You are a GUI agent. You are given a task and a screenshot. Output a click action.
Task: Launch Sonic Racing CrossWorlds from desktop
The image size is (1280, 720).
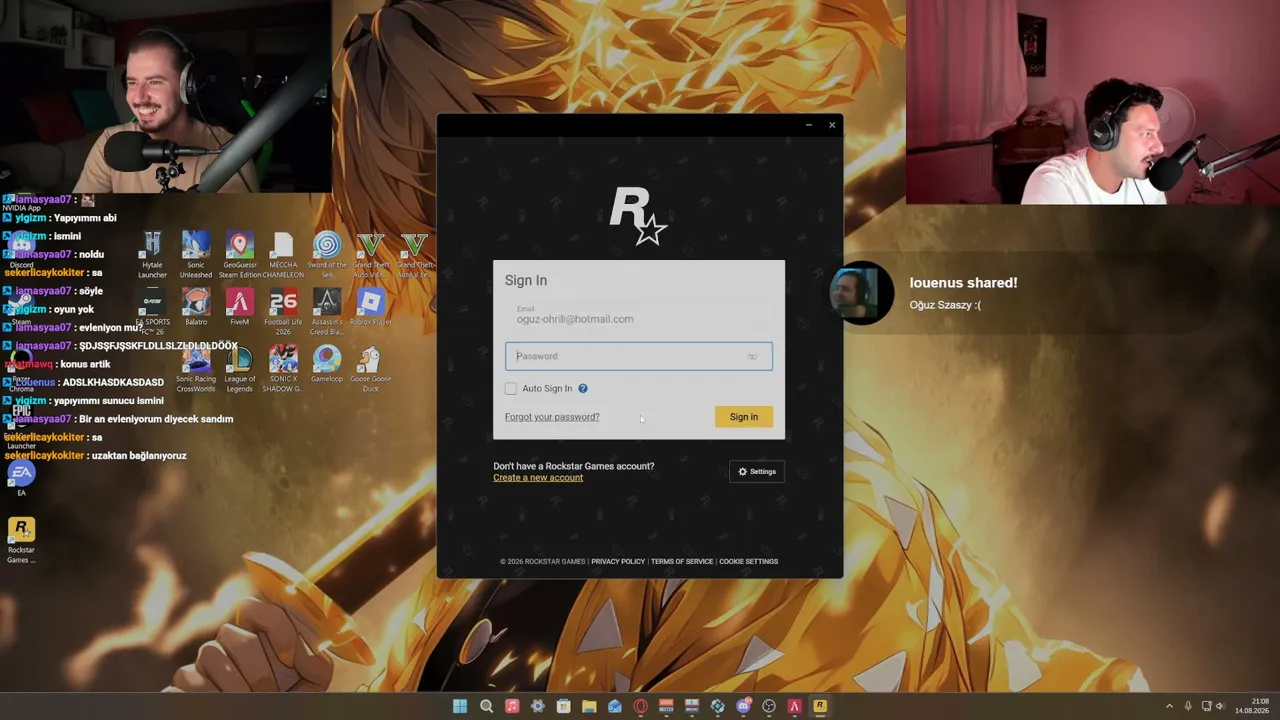pyautogui.click(x=196, y=367)
